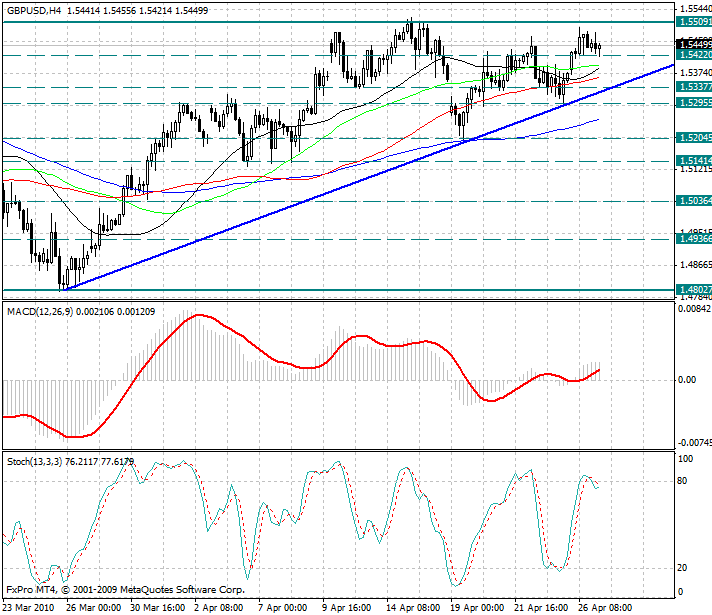Click the MACD scale value 0.00842

tap(694, 309)
